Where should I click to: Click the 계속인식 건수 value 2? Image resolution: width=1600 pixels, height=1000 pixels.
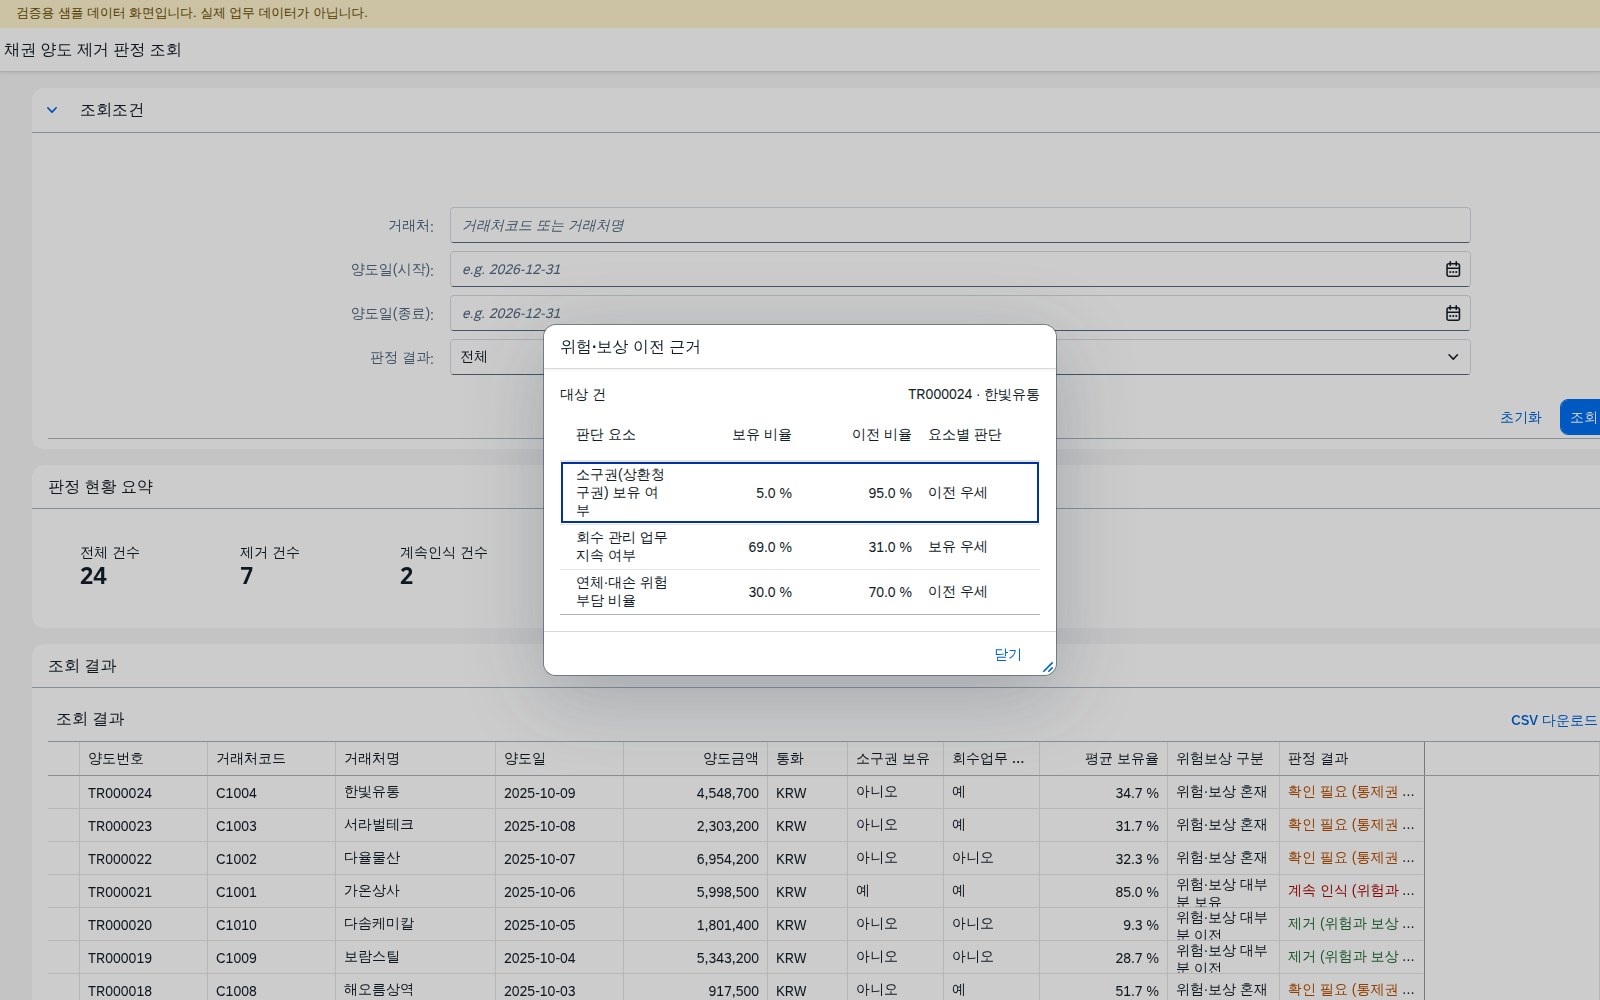click(407, 576)
